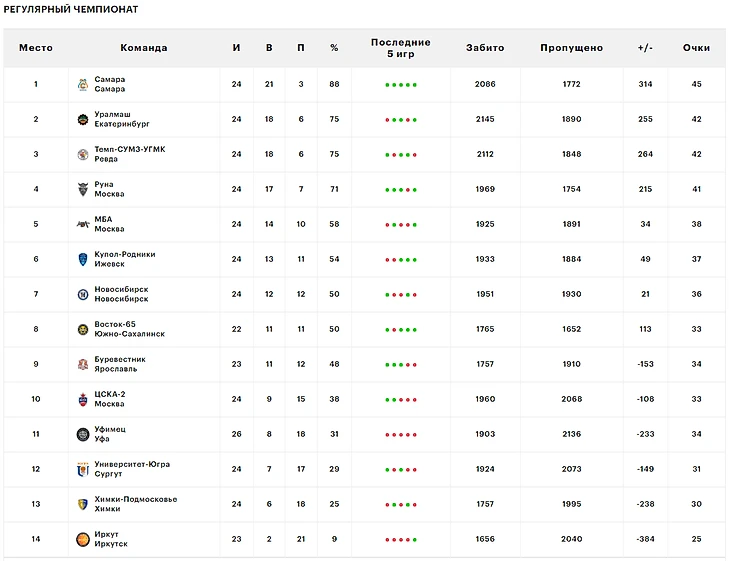Image resolution: width=730 pixels, height=561 pixels.
Task: Open the Восток-65 team name link
Action: (115, 325)
